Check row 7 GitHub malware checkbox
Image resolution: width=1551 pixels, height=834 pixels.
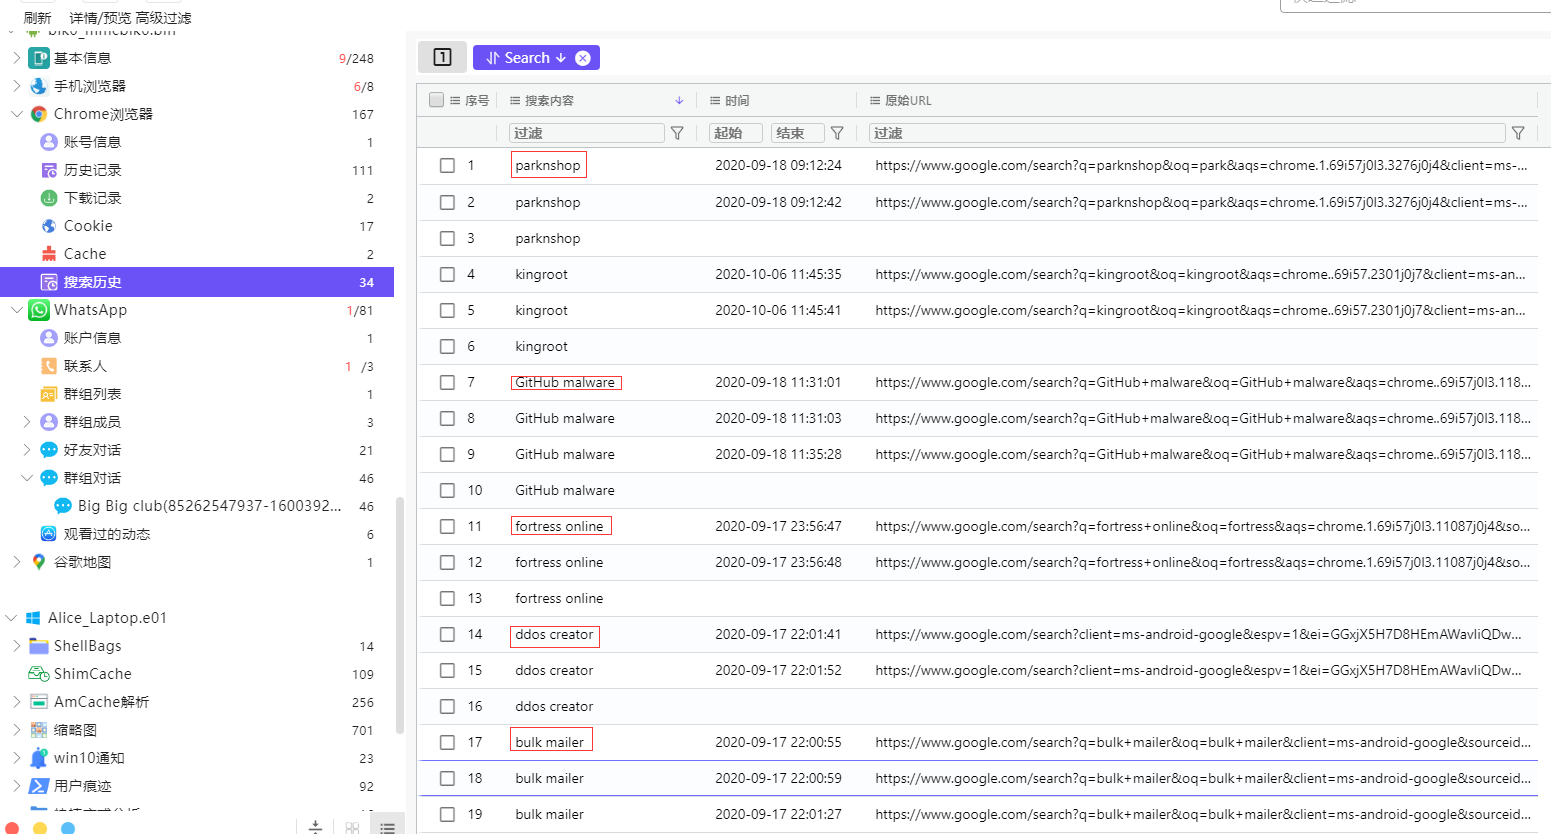click(x=447, y=382)
